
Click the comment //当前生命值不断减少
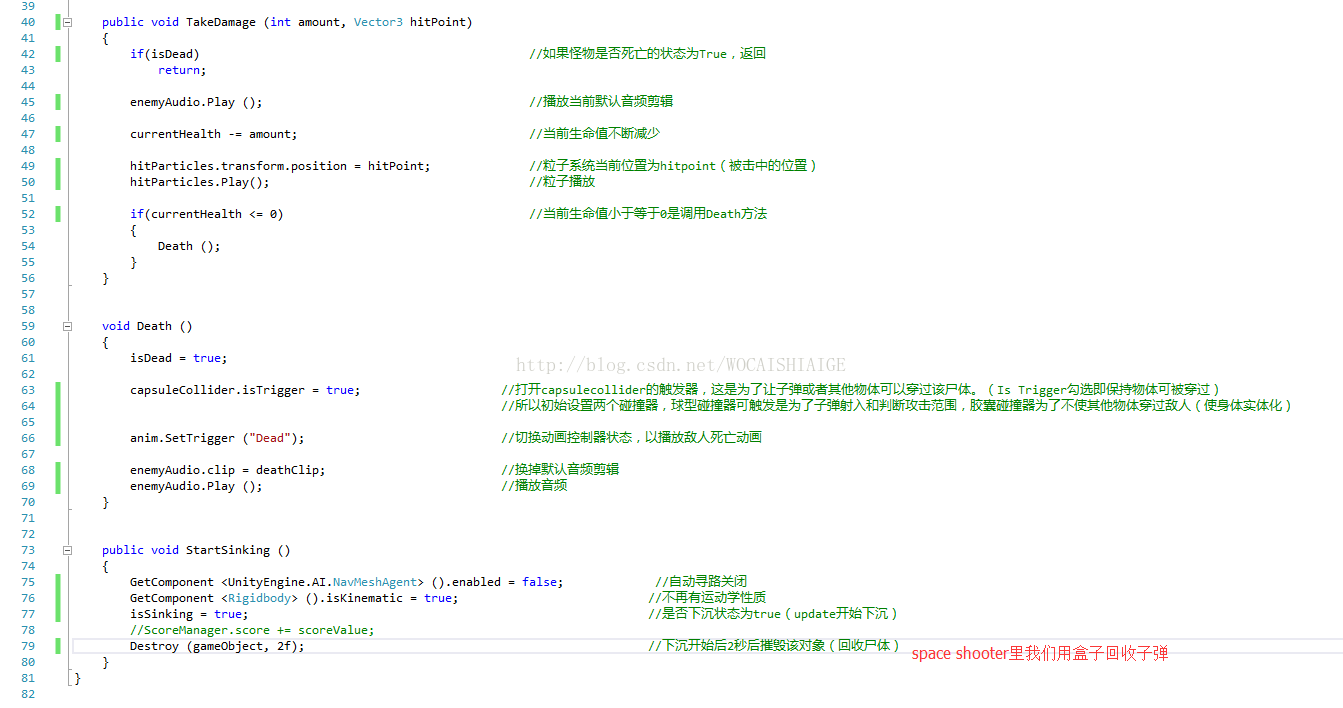(595, 134)
